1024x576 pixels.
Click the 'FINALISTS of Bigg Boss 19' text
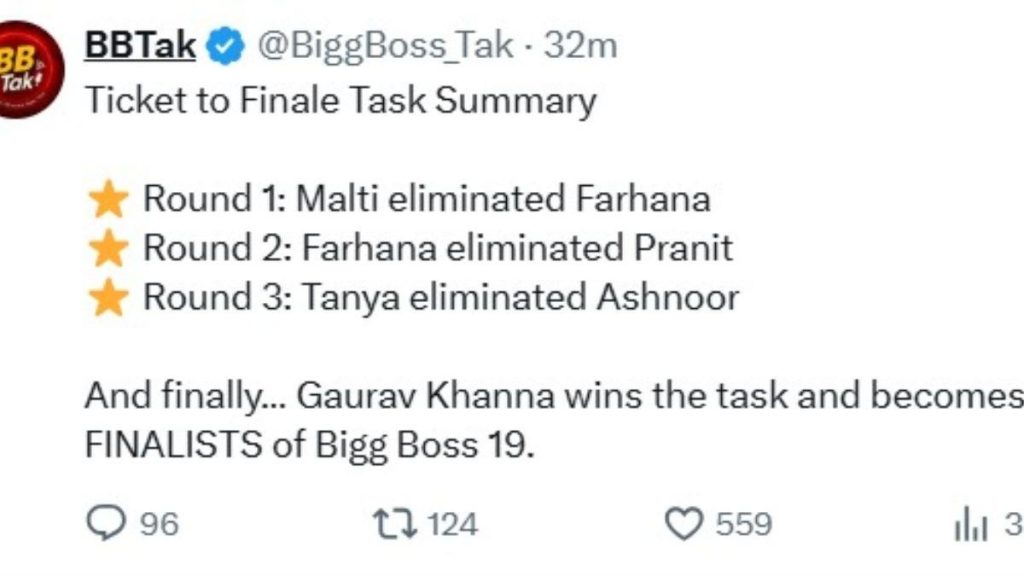pos(310,444)
